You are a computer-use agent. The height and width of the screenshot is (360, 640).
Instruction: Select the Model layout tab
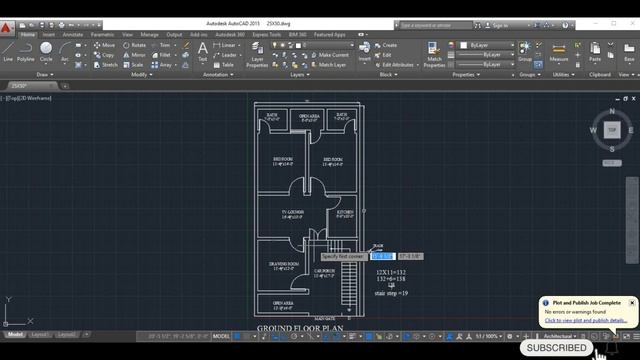tap(15, 335)
